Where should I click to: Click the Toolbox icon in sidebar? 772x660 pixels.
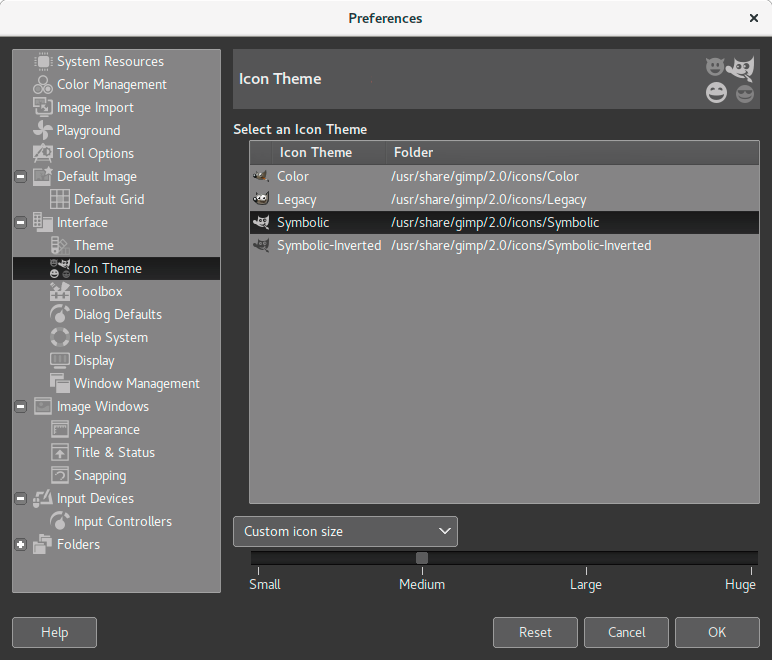(60, 292)
